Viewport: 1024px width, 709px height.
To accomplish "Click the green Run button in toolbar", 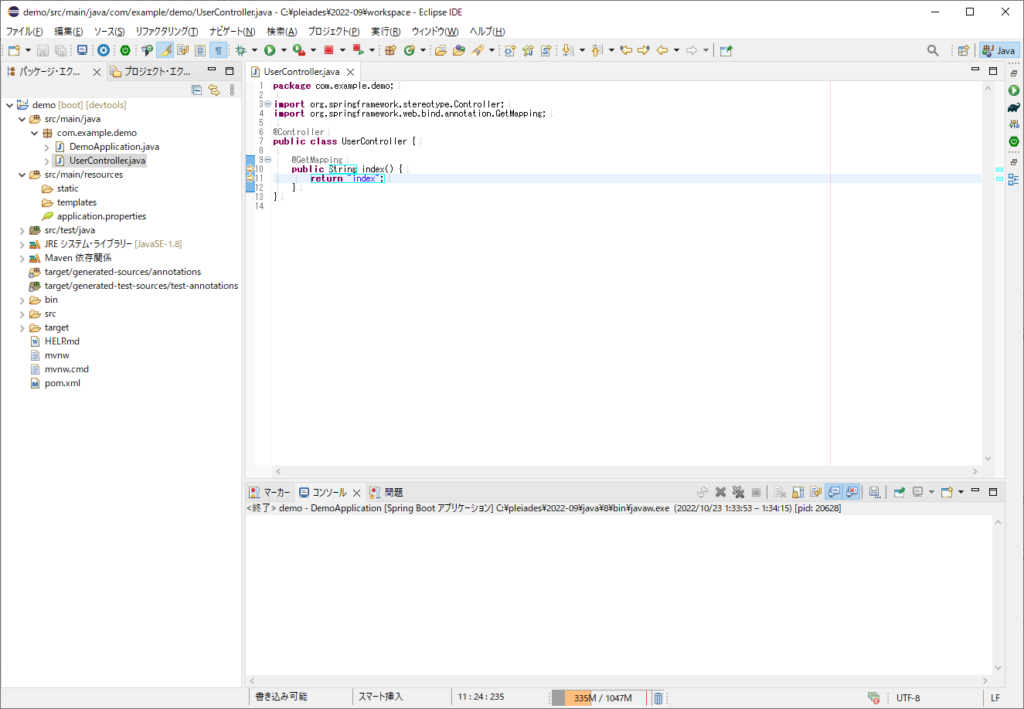I will 269,50.
